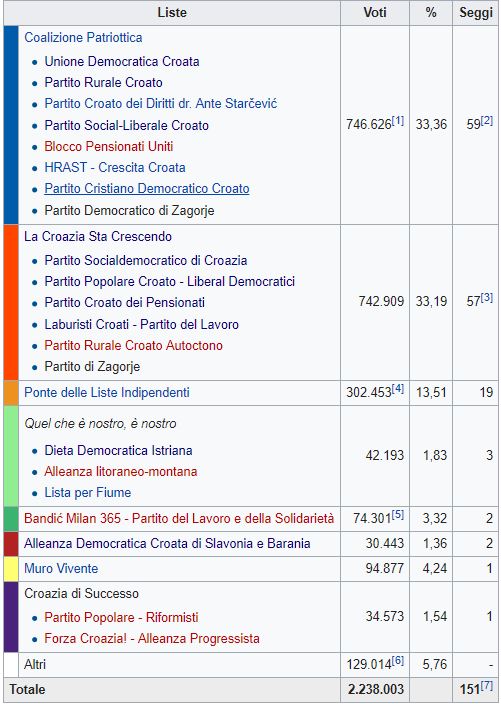The height and width of the screenshot is (704, 501).
Task: Open the Lista per Fiume link
Action: coord(88,493)
